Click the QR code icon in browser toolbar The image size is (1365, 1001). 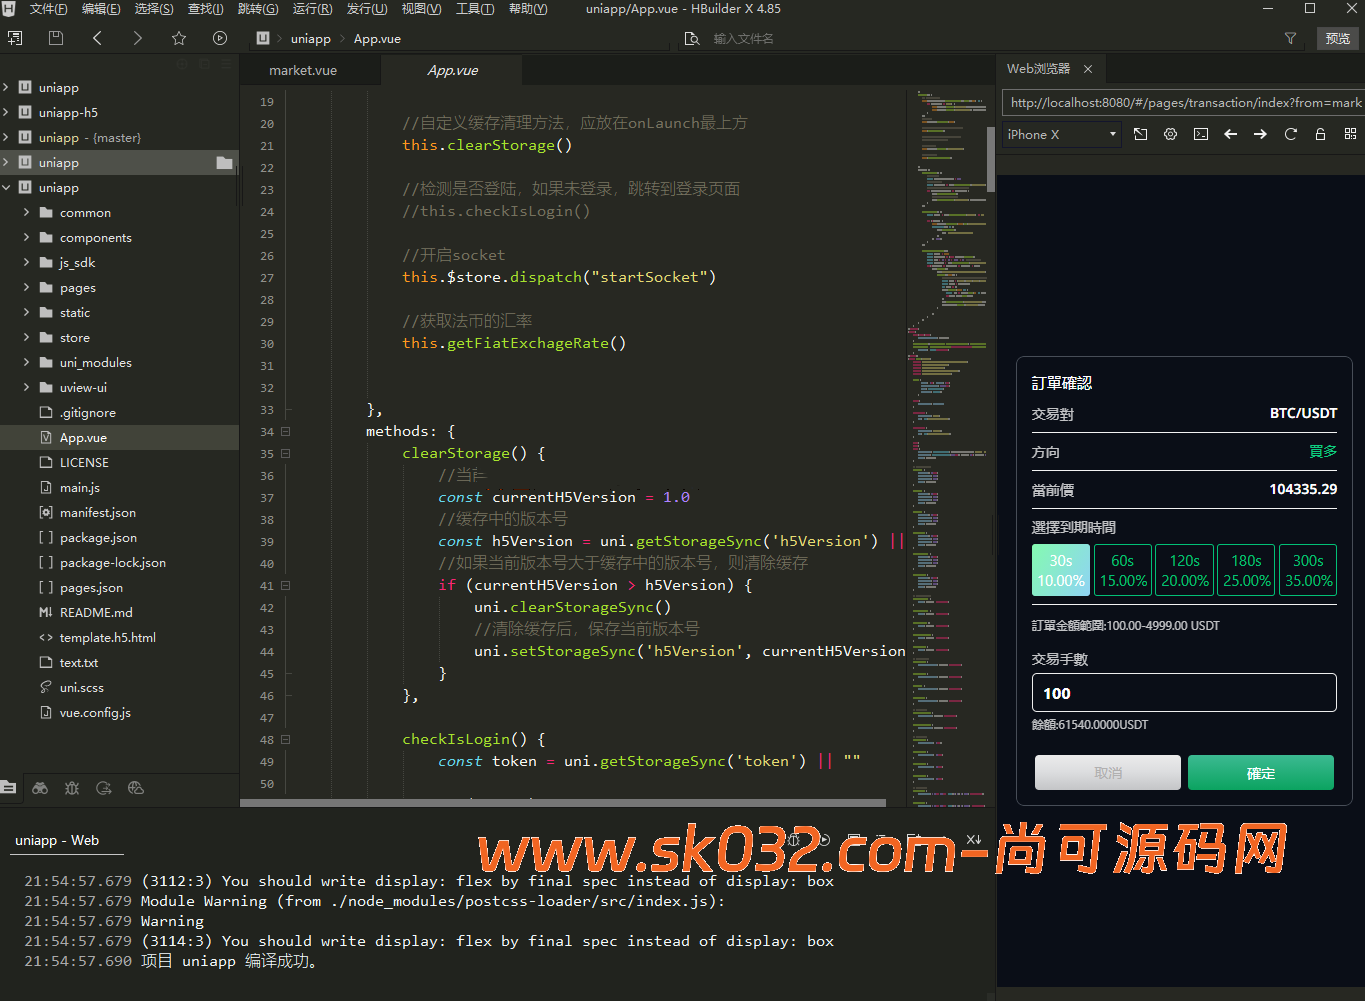point(1350,134)
